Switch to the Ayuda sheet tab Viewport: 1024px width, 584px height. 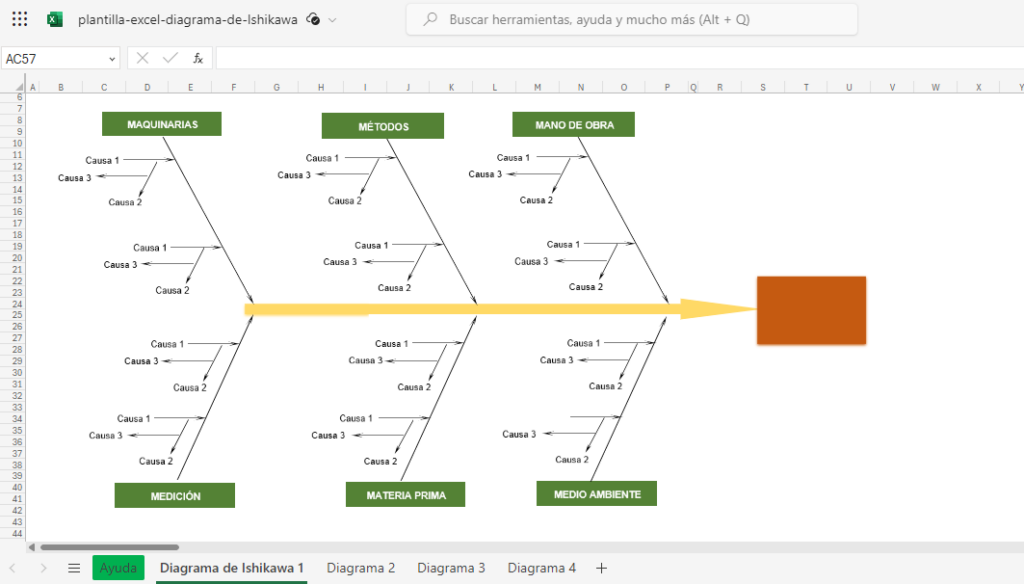pos(118,567)
